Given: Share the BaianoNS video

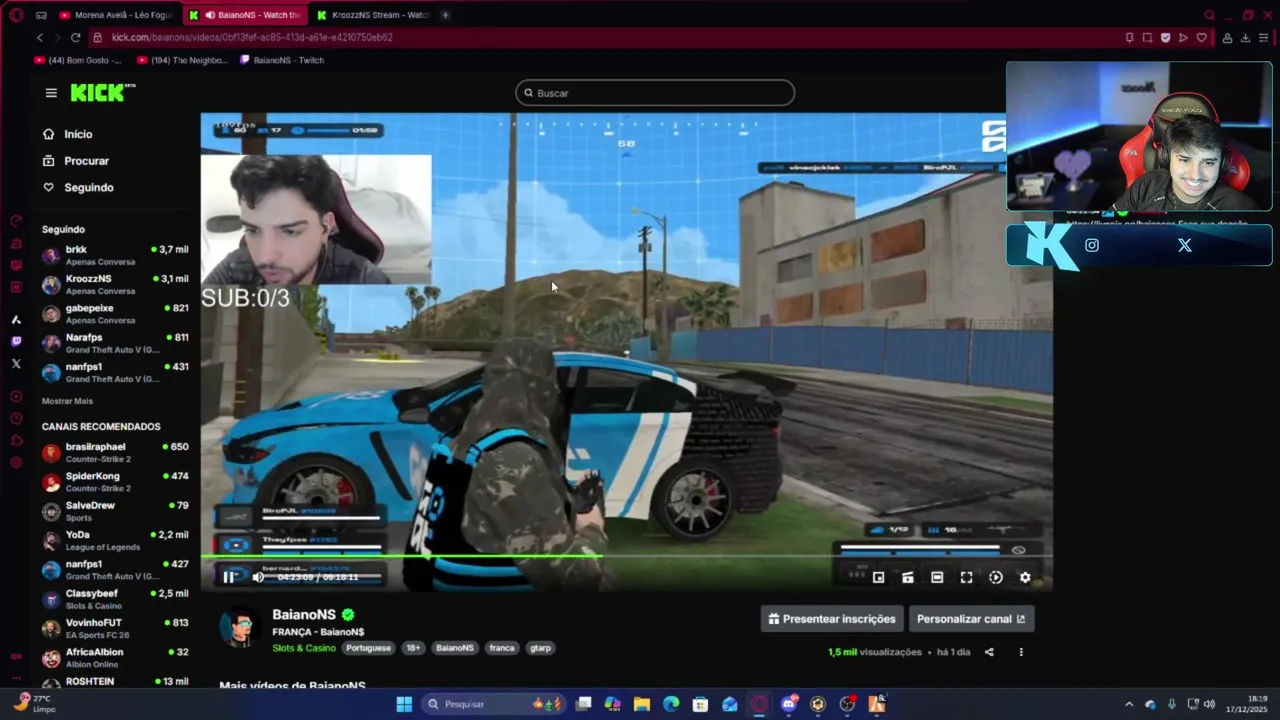Looking at the screenshot, I should click(x=989, y=652).
